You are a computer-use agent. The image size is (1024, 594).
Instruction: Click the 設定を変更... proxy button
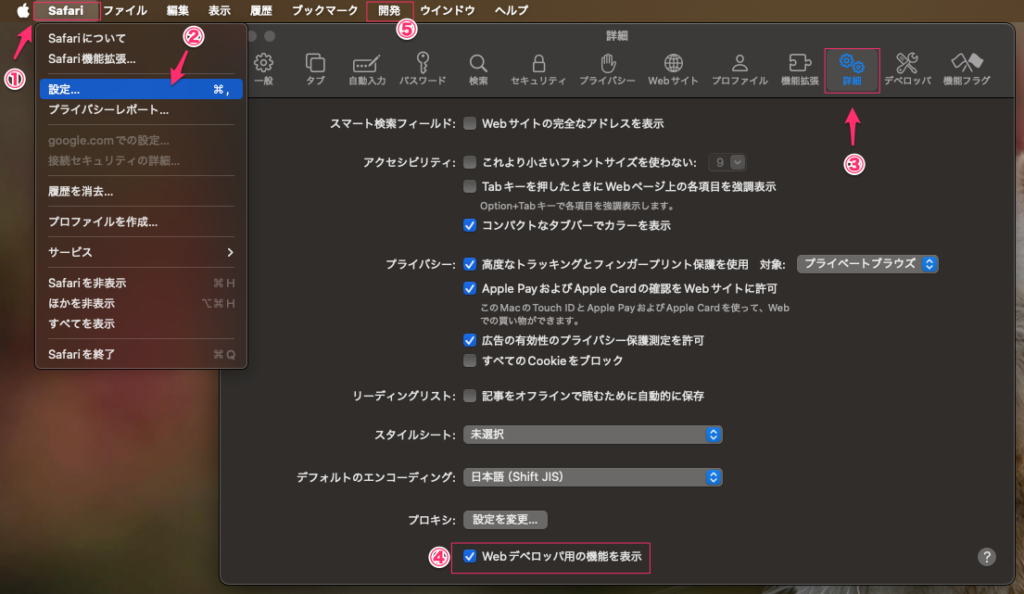505,519
